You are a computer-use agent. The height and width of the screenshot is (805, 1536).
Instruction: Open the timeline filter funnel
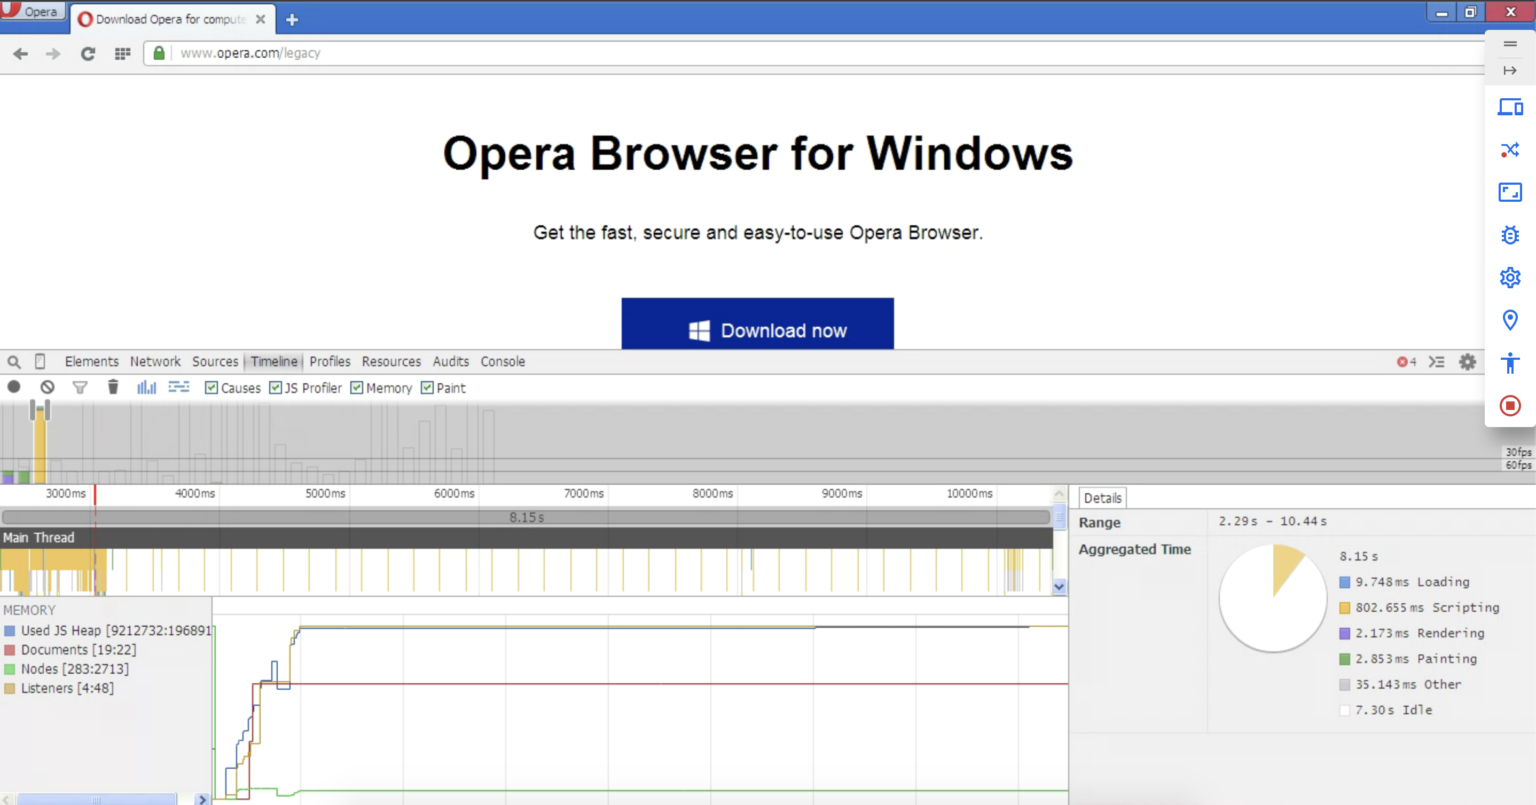click(80, 387)
